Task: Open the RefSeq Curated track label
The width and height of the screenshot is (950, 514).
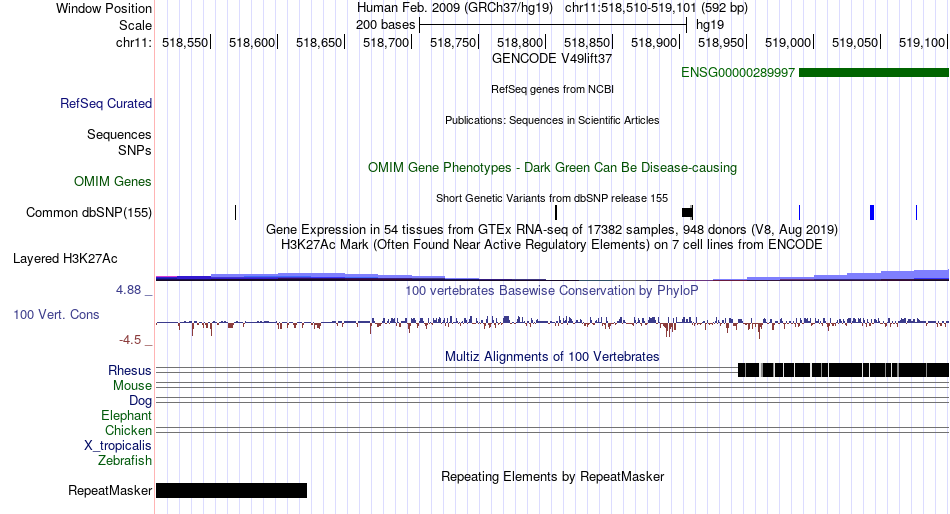Action: click(106, 104)
